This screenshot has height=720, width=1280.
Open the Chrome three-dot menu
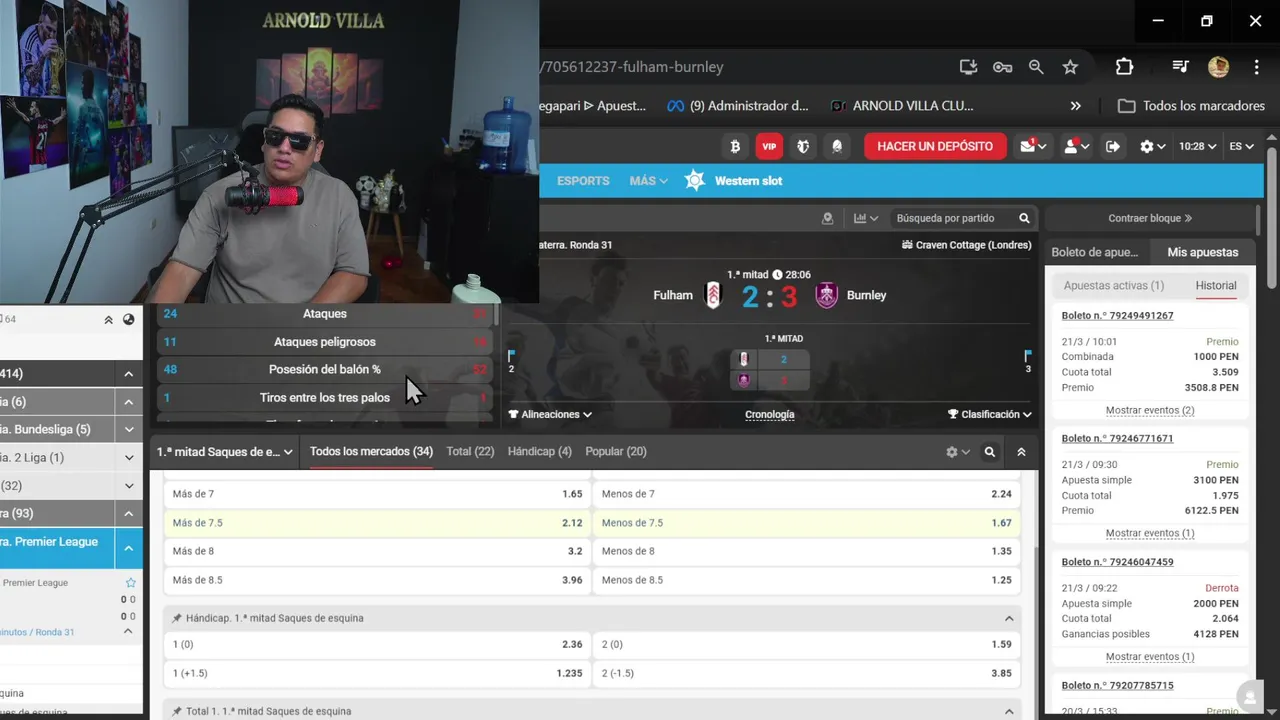[x=1257, y=67]
